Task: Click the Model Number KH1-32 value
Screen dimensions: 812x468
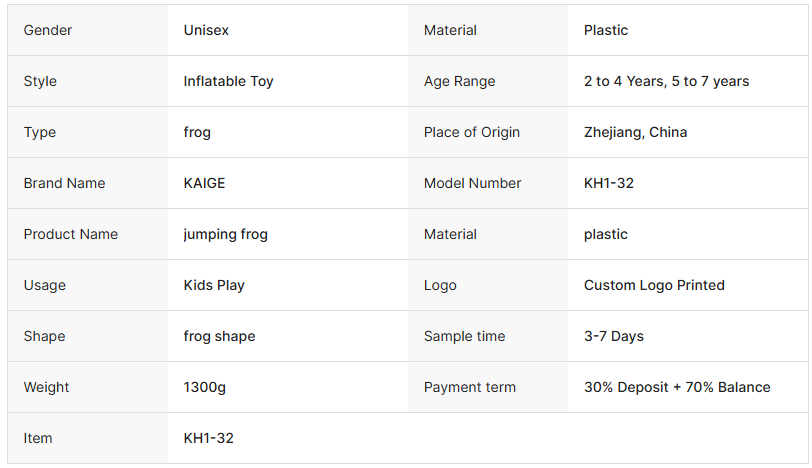Action: point(608,183)
